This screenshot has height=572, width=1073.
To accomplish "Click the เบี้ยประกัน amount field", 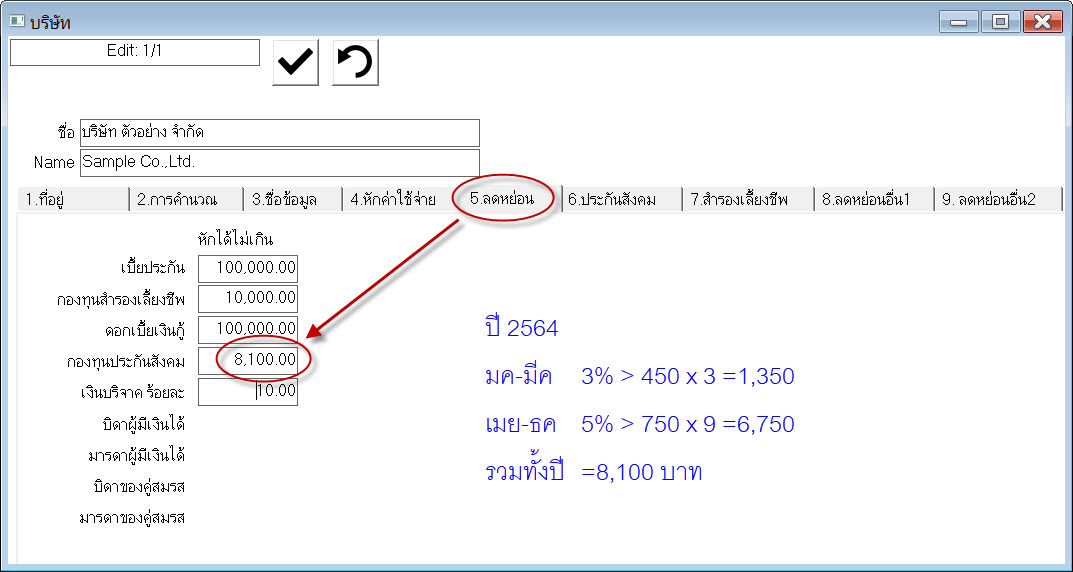I will (248, 268).
